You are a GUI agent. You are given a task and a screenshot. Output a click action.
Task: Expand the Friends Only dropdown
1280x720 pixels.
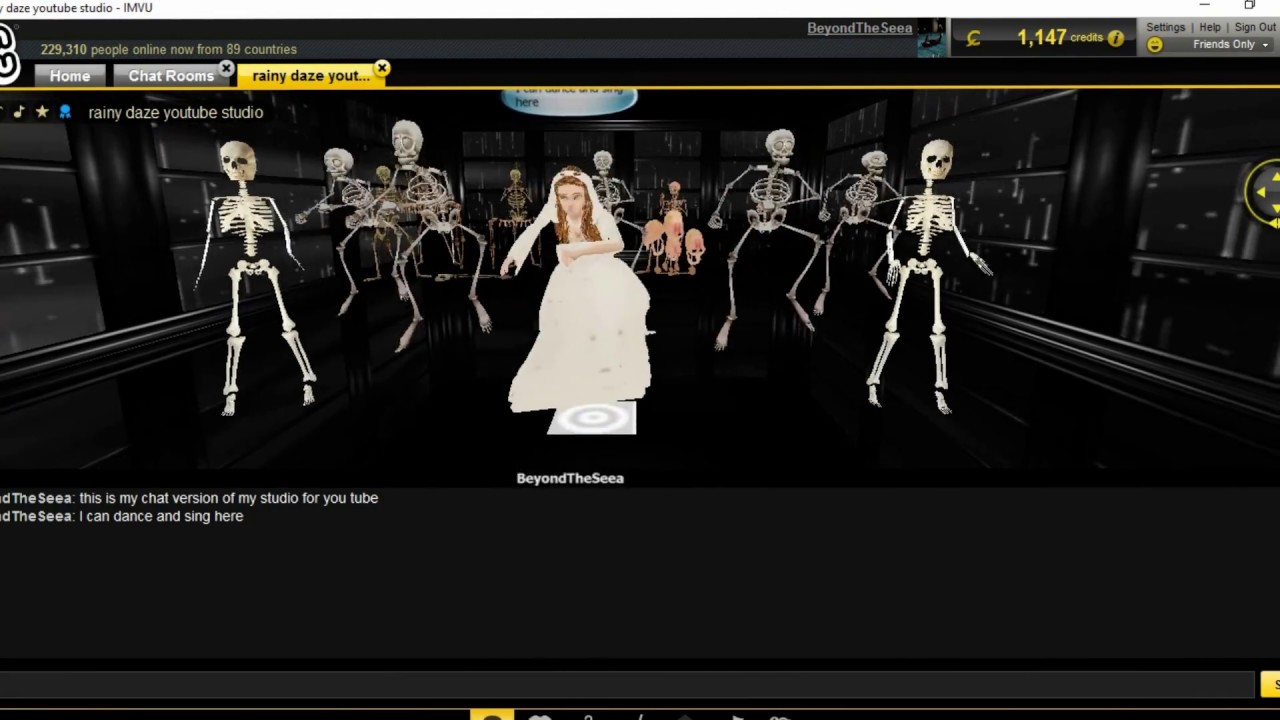[x=1230, y=45]
